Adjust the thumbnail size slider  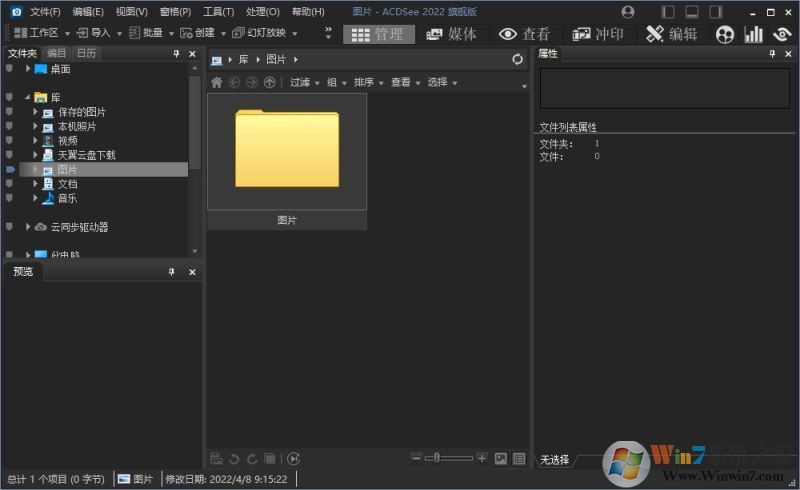click(433, 458)
